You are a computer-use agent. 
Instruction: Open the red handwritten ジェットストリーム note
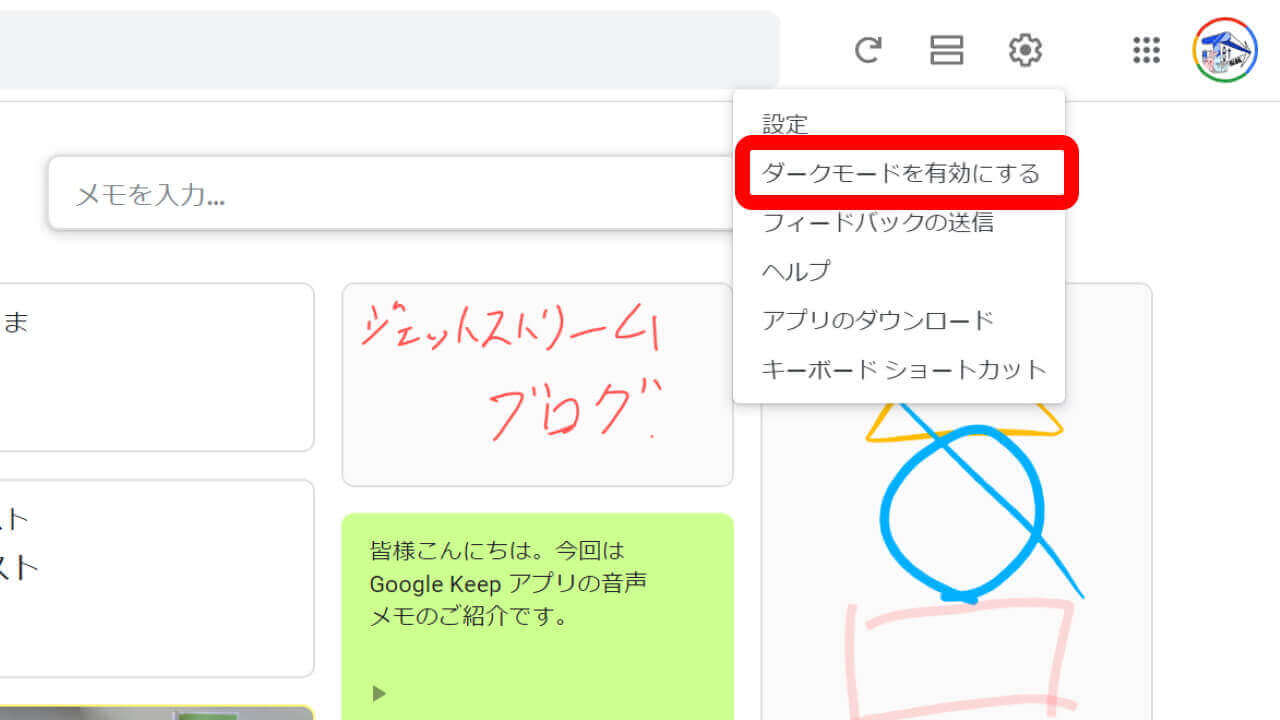click(x=537, y=385)
